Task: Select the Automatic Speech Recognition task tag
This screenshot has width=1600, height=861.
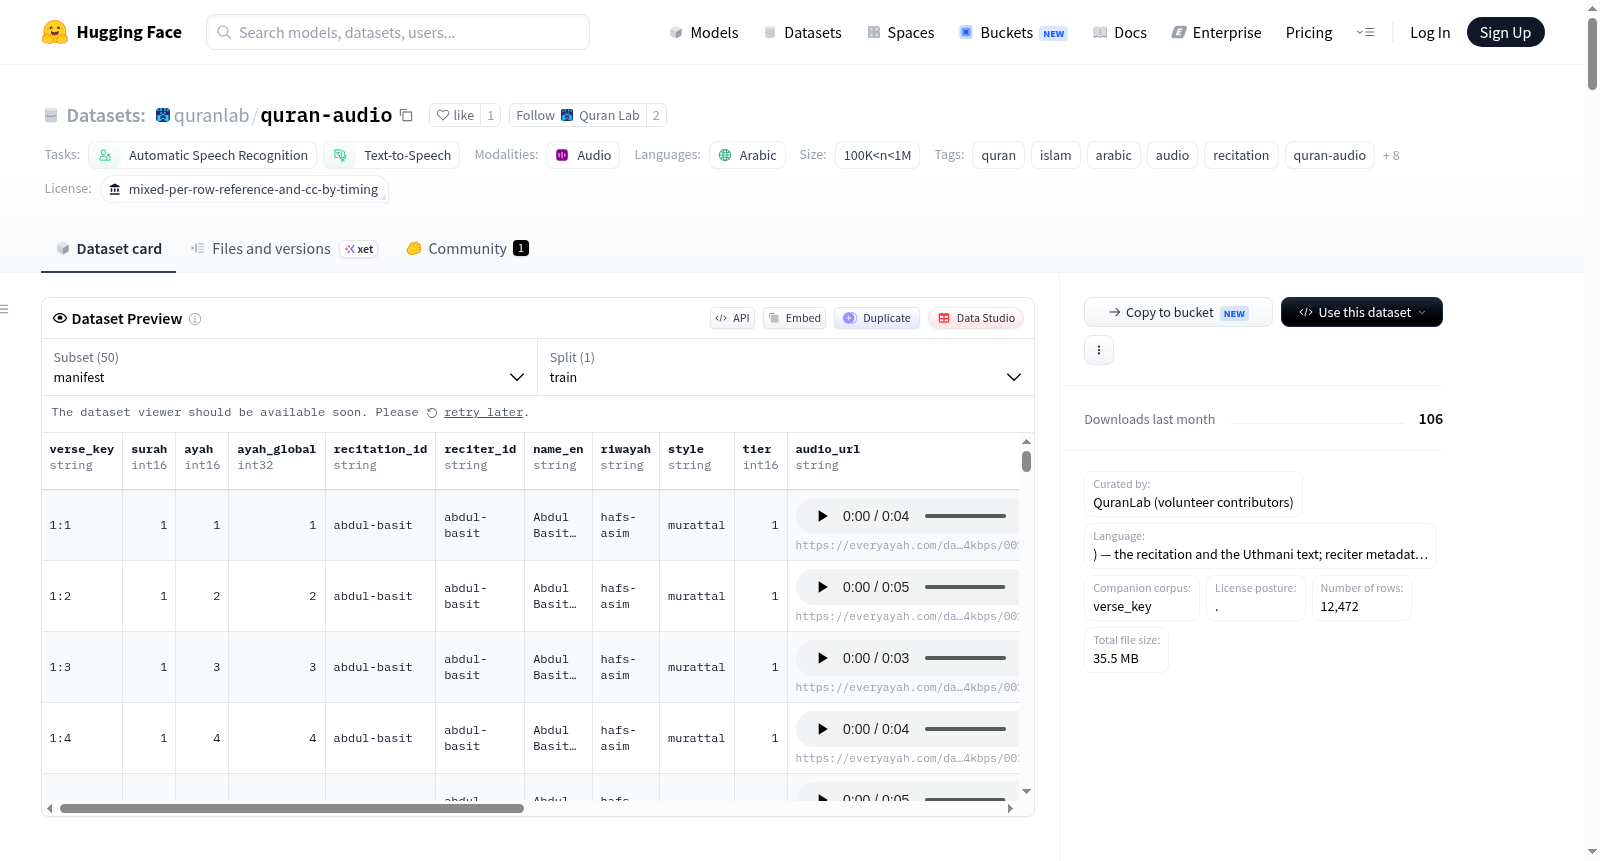Action: click(203, 155)
